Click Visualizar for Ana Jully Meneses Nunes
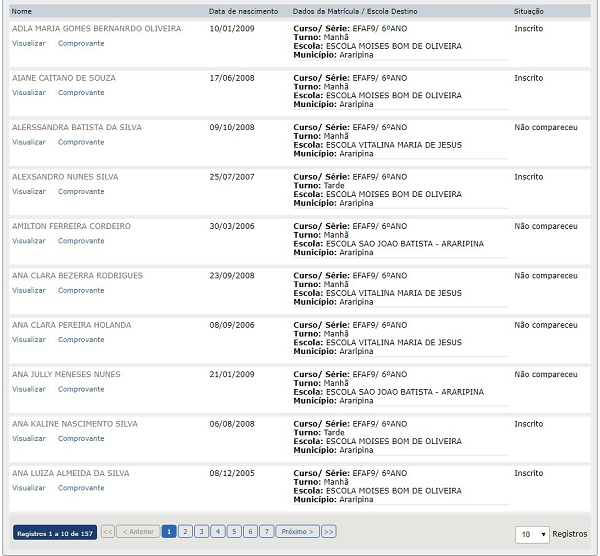600x556 pixels. pyautogui.click(x=29, y=389)
